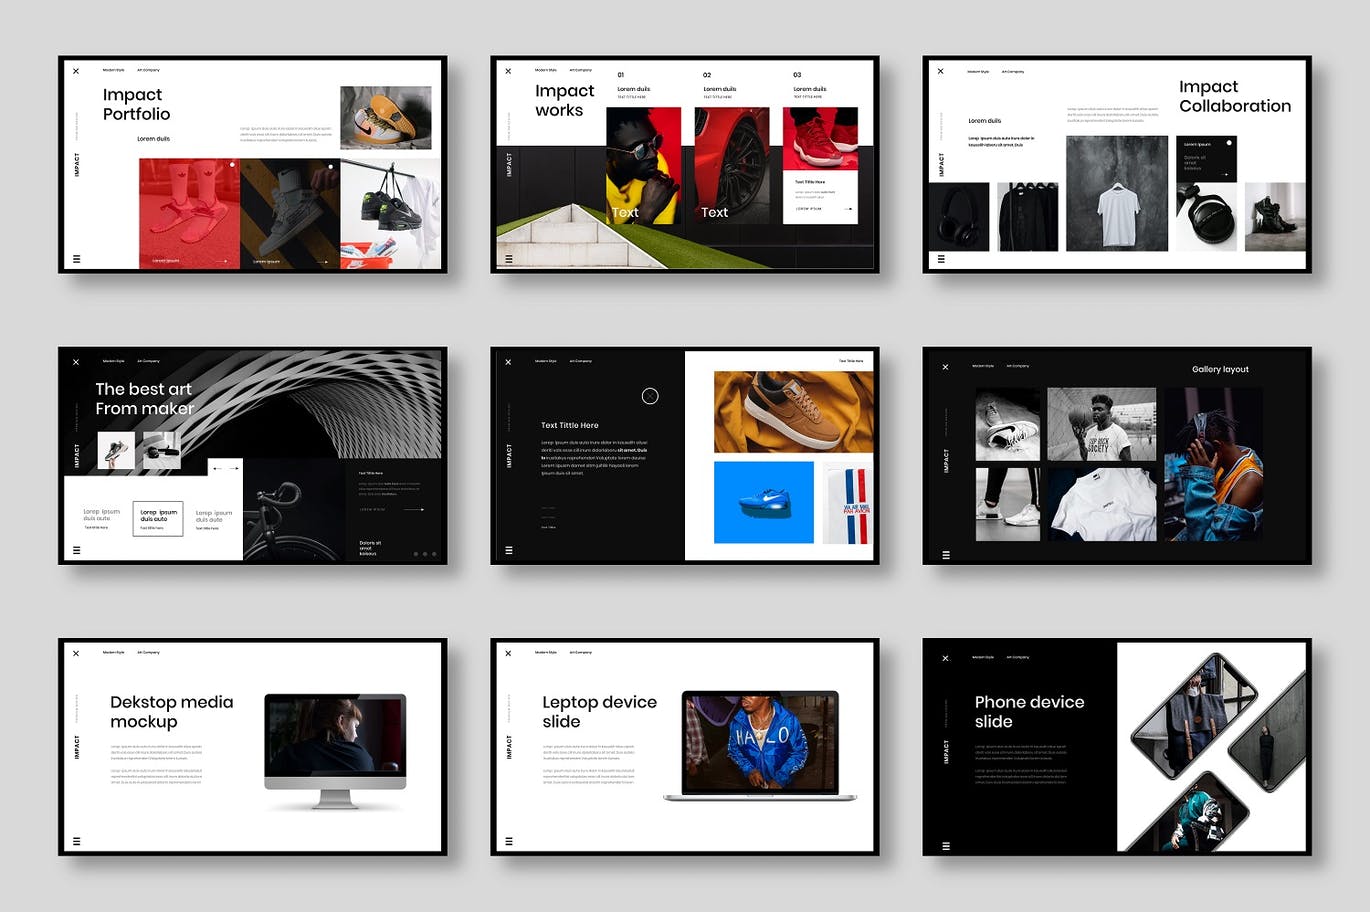
Task: Click left-right arrows on The best art slide
Action: [x=226, y=467]
